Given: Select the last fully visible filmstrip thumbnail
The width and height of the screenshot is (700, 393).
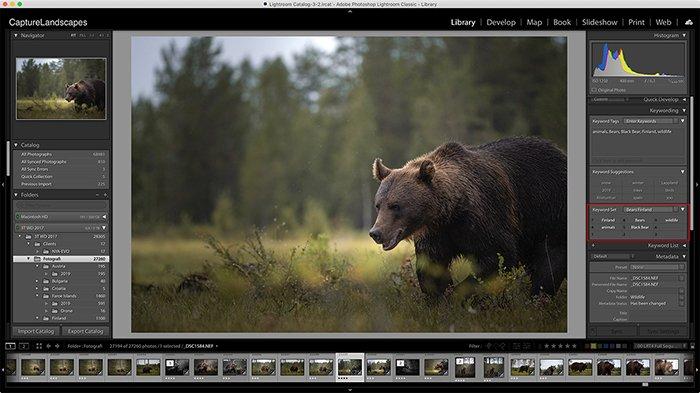Looking at the screenshot, I should point(666,367).
